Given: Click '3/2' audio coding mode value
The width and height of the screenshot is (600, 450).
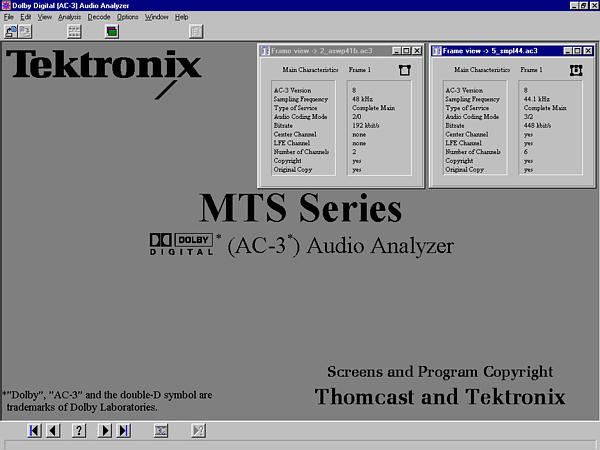Looking at the screenshot, I should point(528,117).
